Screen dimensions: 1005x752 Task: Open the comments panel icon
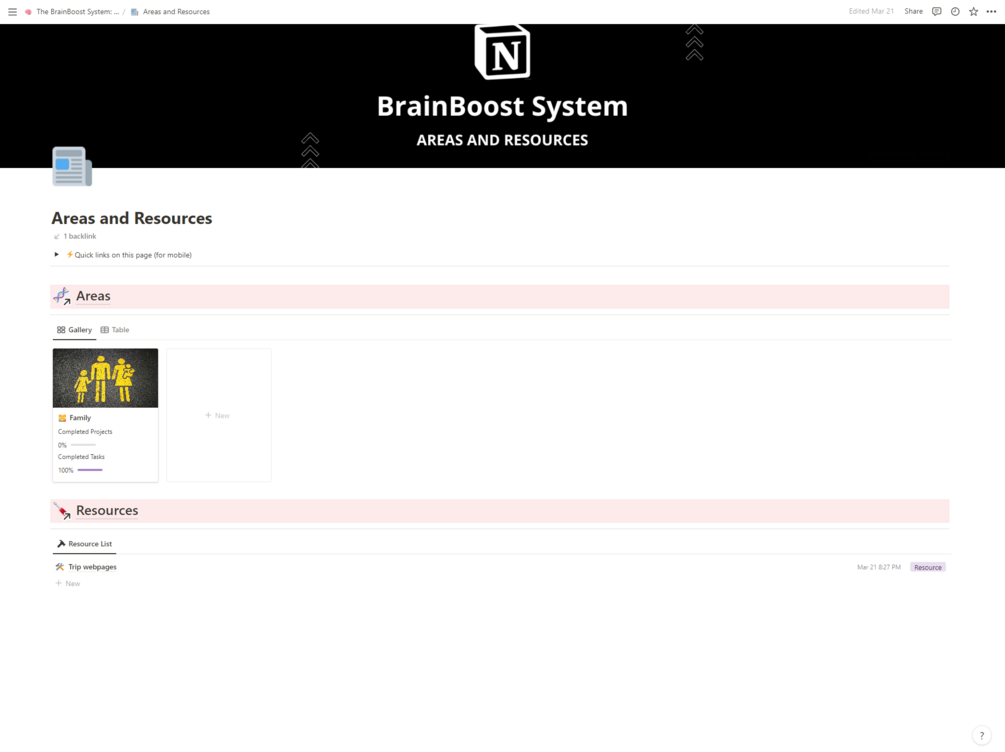936,12
